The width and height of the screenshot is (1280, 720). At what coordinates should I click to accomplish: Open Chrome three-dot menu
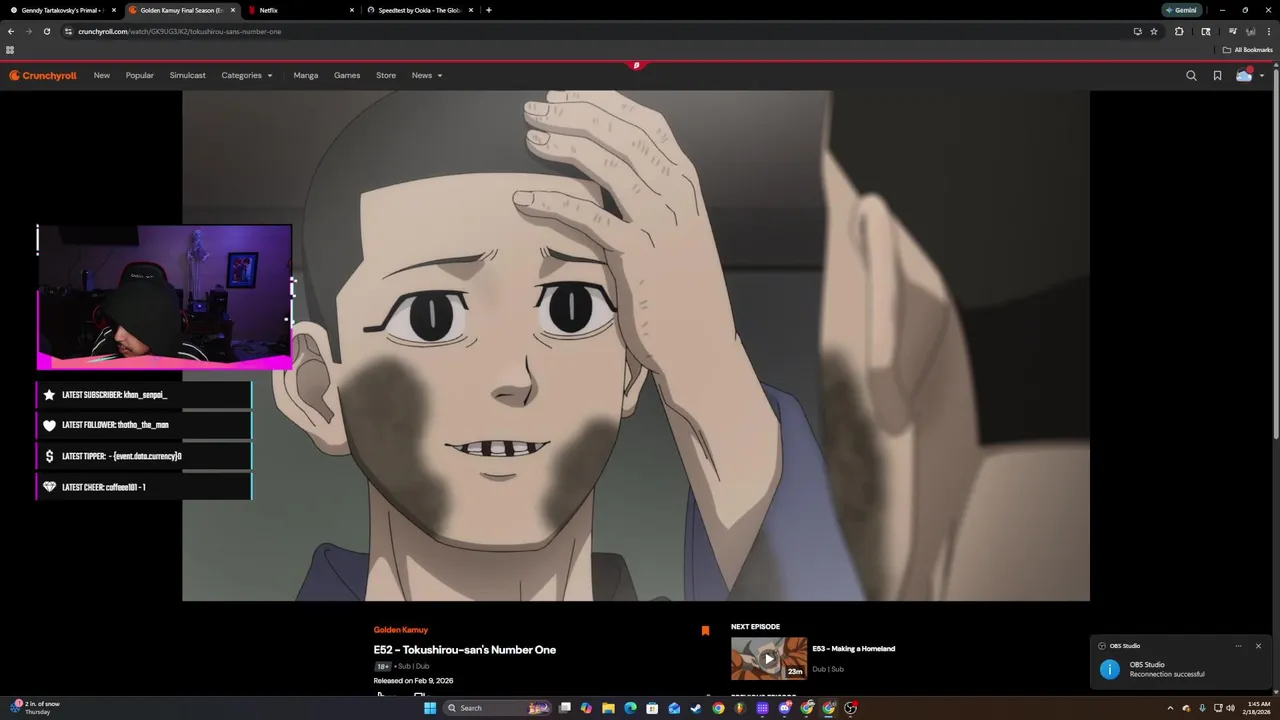point(1268,31)
